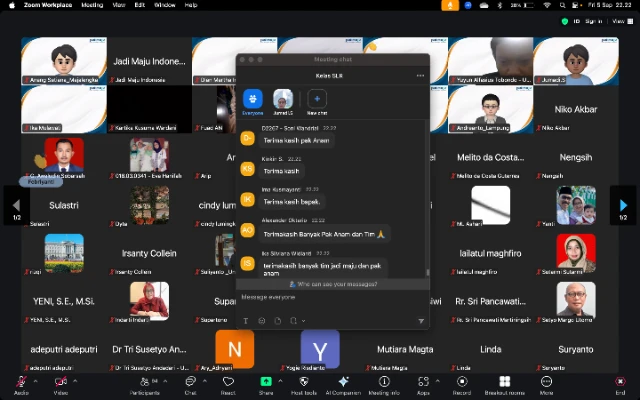Open Host tools shield icon

pyautogui.click(x=303, y=382)
